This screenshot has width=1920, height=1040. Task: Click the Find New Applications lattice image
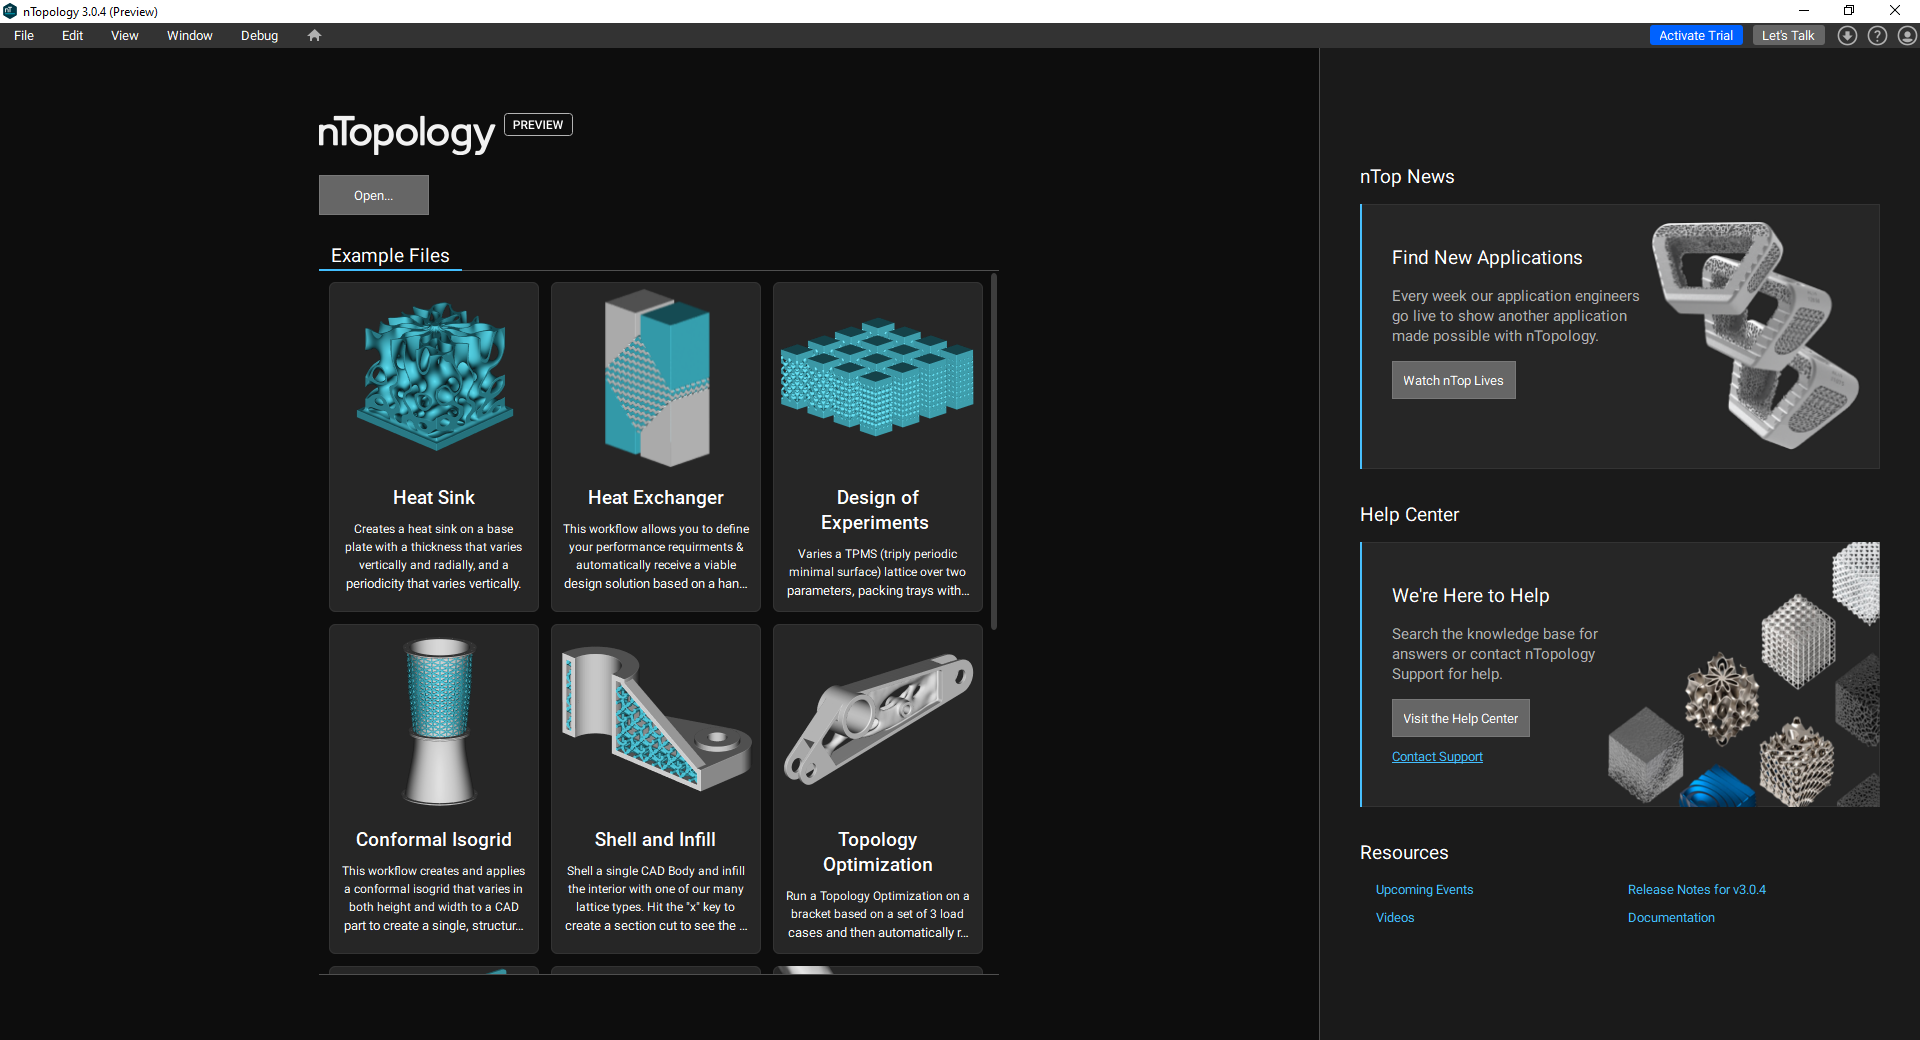[1756, 335]
